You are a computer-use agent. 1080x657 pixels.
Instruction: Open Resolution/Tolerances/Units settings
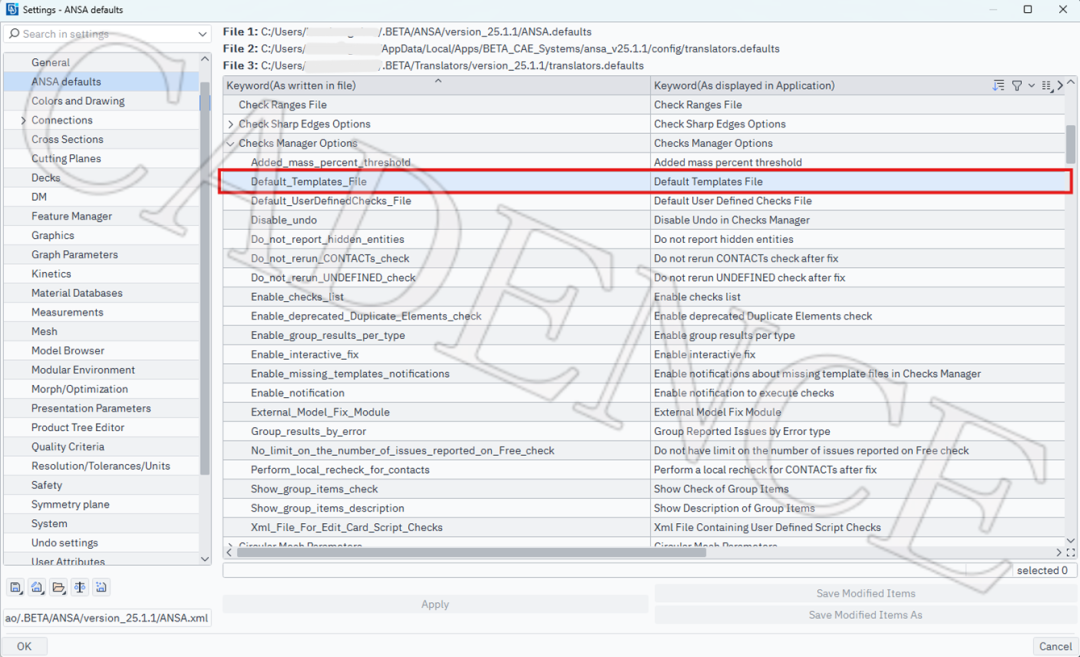click(101, 466)
